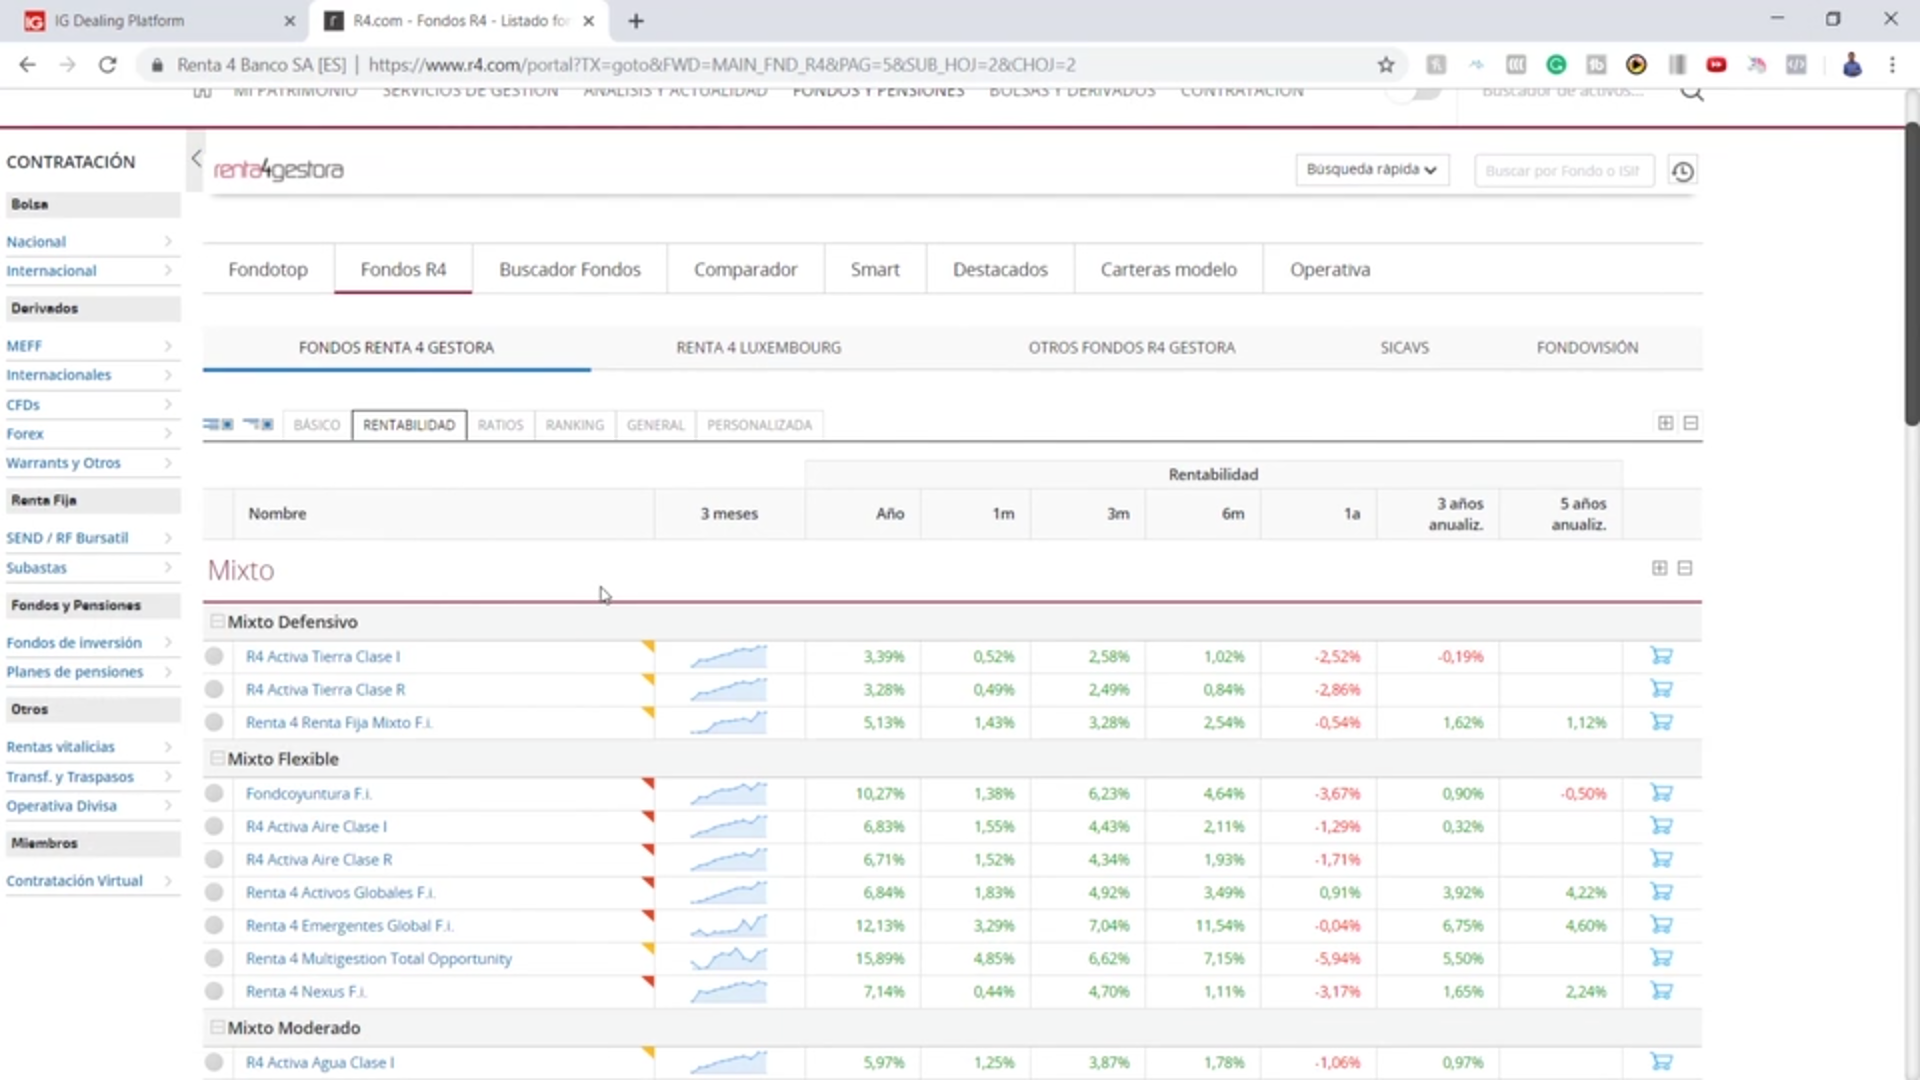The image size is (1920, 1080).
Task: Open browser profile avatar
Action: click(1852, 65)
